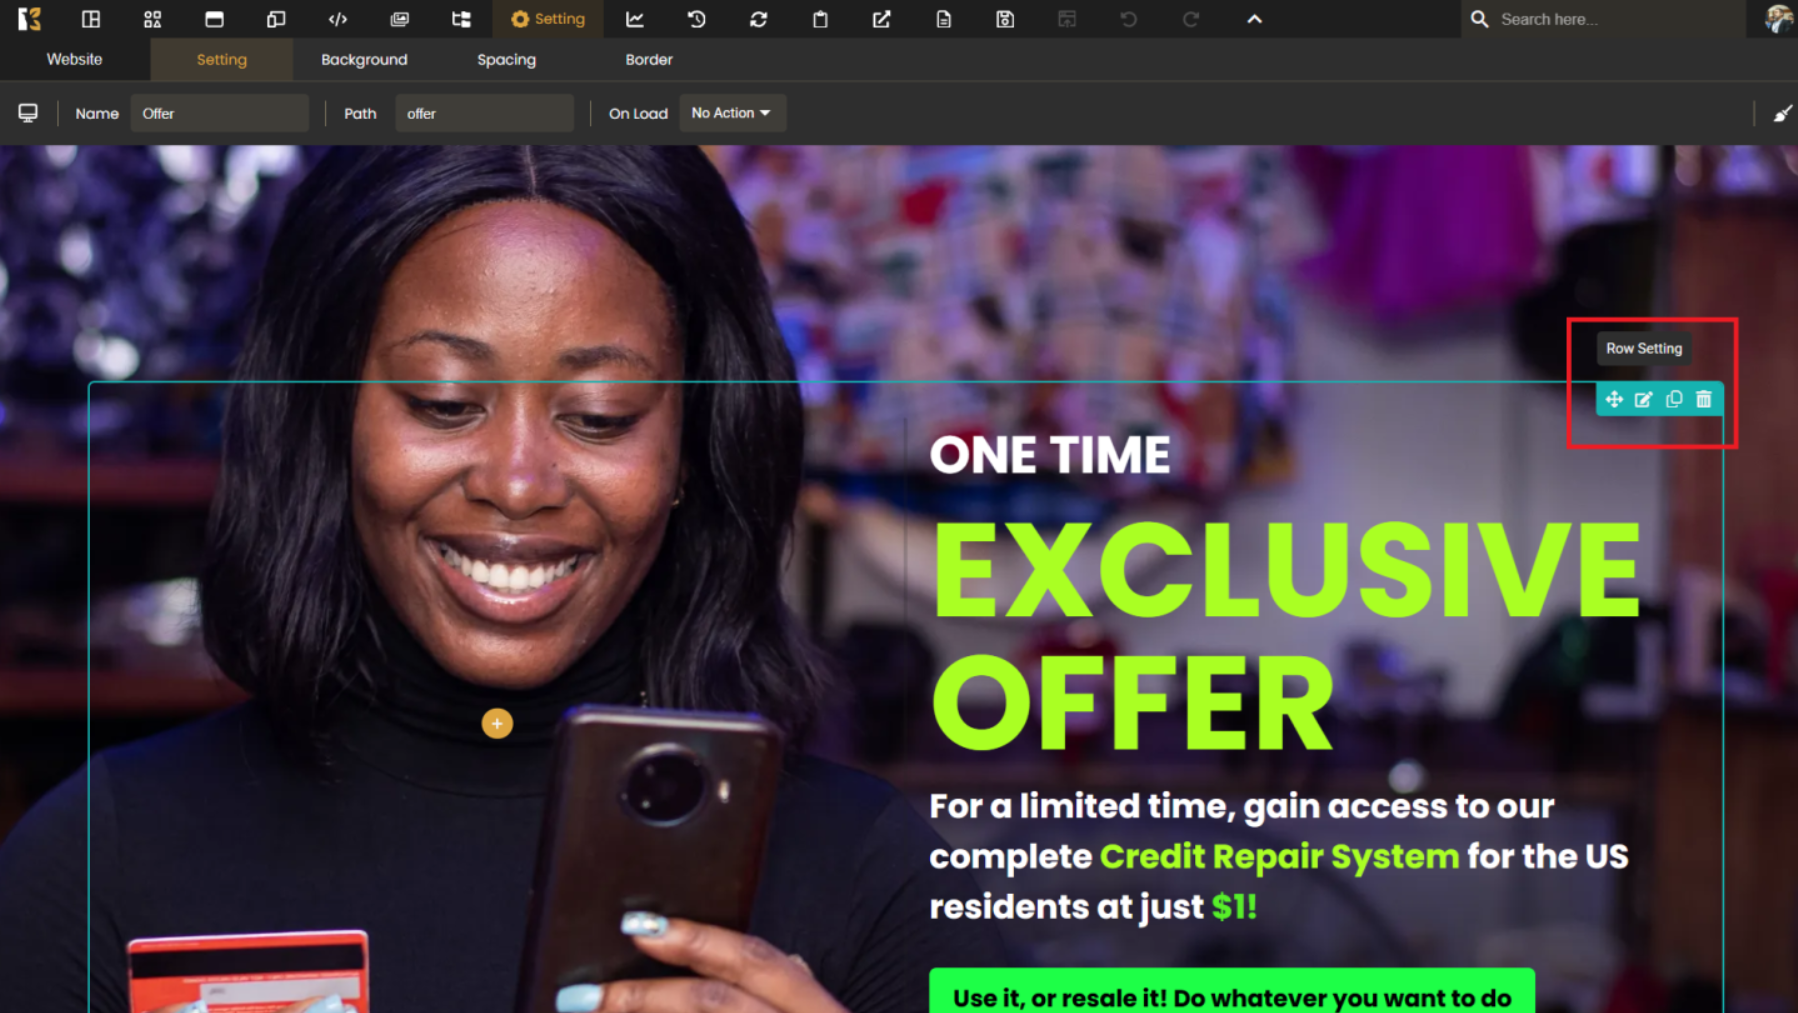The image size is (1798, 1013).
Task: Toggle the desktop device view icon
Action: (28, 113)
